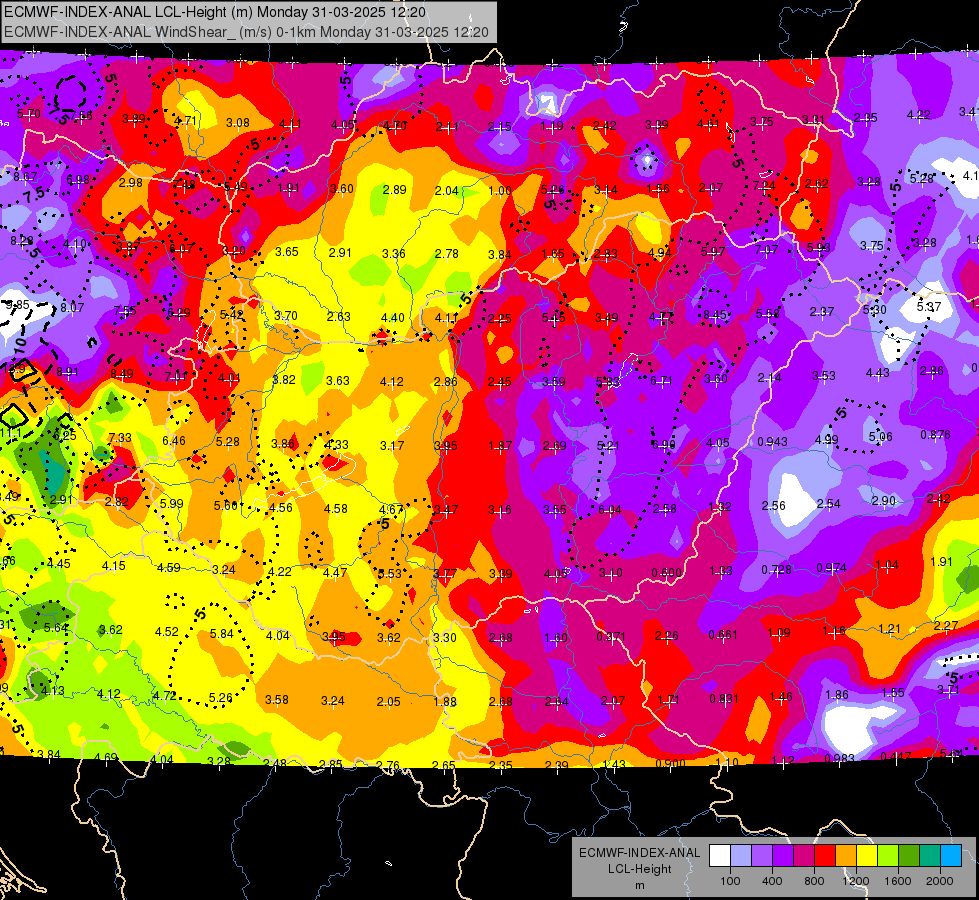
Task: Click the legend label '1200'
Action: (856, 881)
